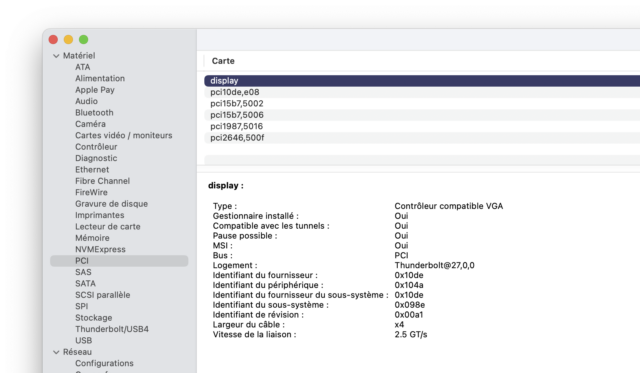Open the USB sidebar item

tap(83, 340)
